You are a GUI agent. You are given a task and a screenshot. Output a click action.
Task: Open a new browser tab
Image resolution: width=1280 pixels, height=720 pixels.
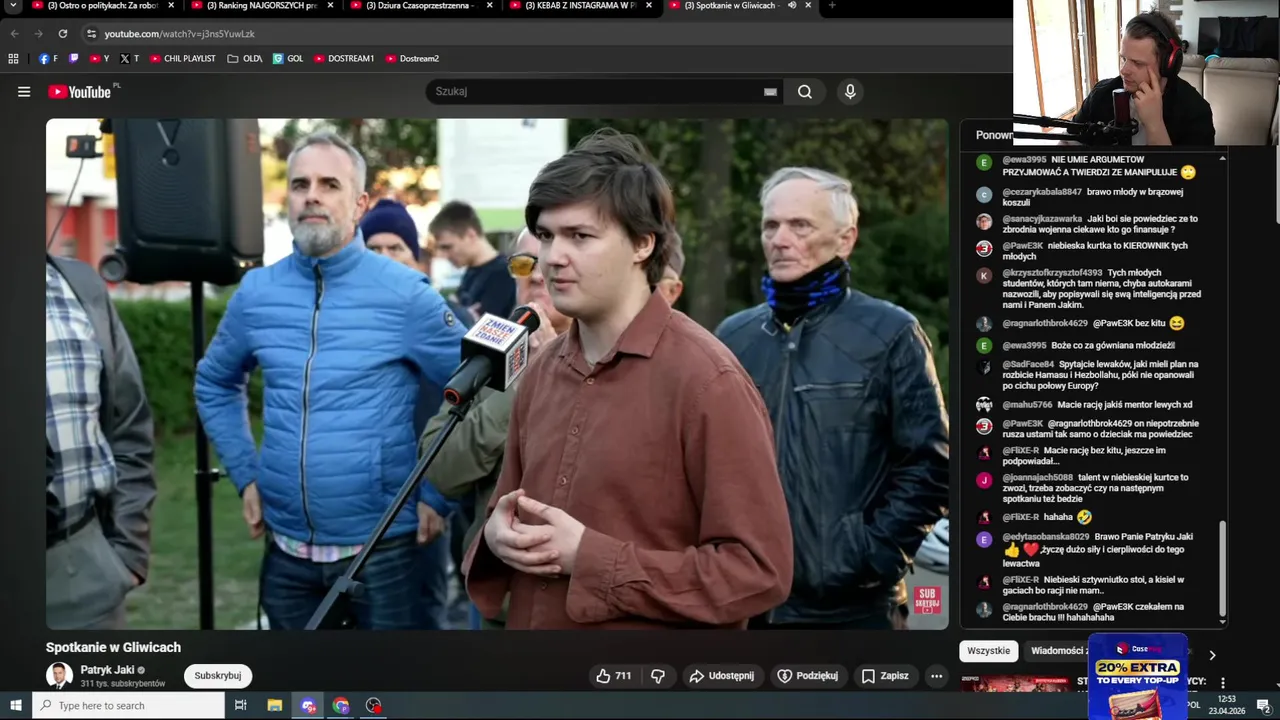[832, 6]
